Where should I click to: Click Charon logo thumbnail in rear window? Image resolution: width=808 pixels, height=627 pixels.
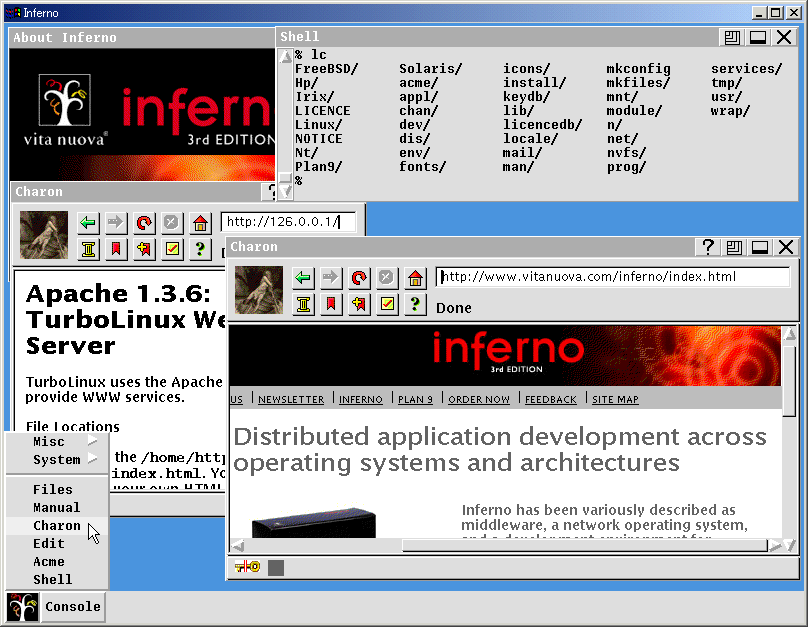[44, 235]
